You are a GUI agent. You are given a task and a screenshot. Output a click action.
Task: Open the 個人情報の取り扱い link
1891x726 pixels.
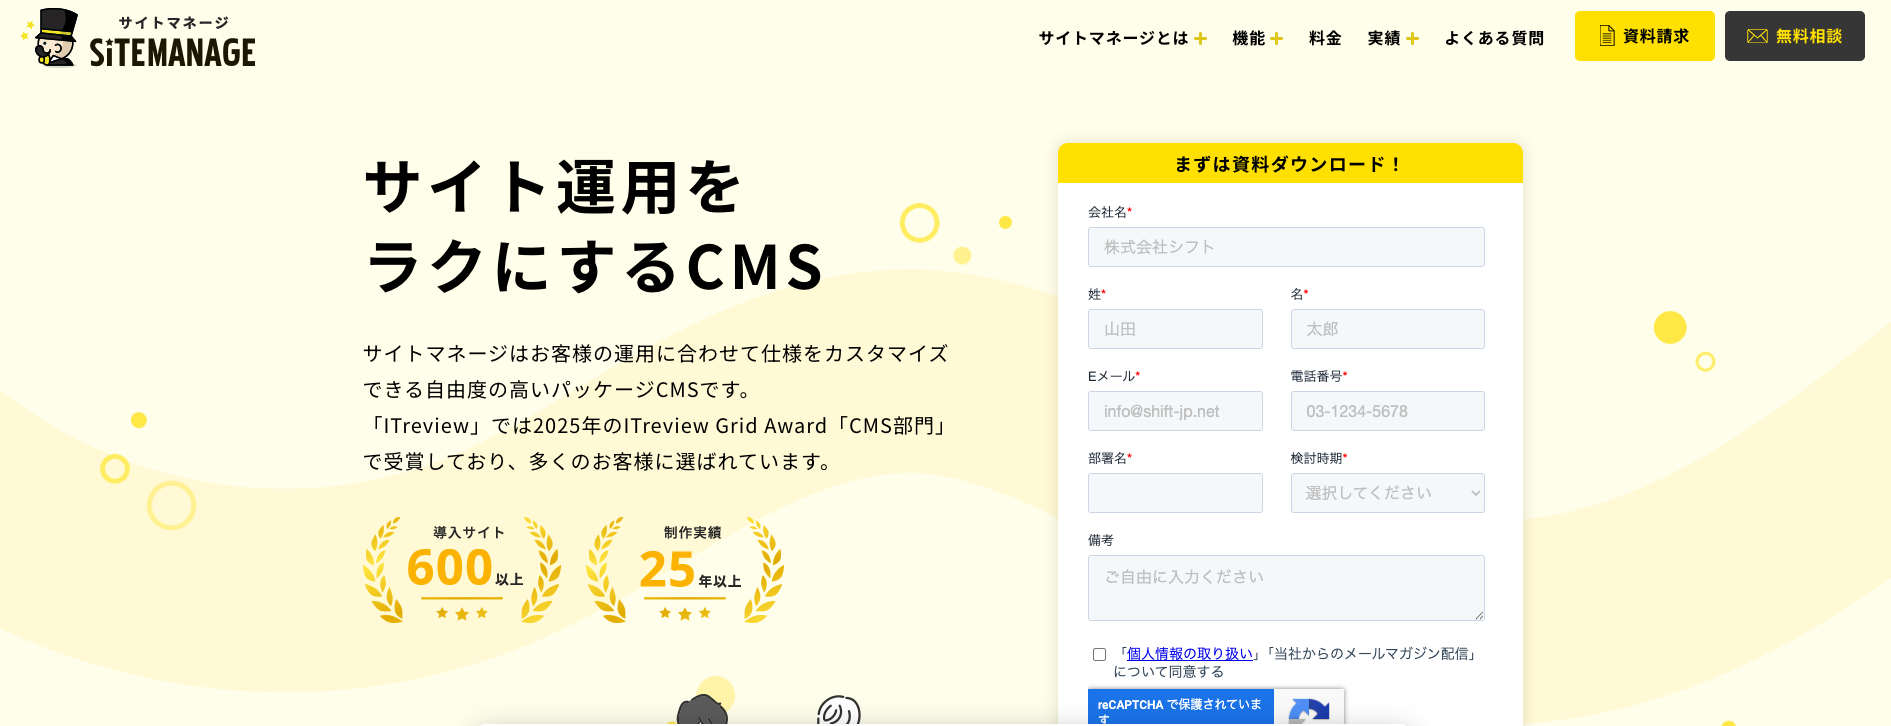pos(1190,654)
